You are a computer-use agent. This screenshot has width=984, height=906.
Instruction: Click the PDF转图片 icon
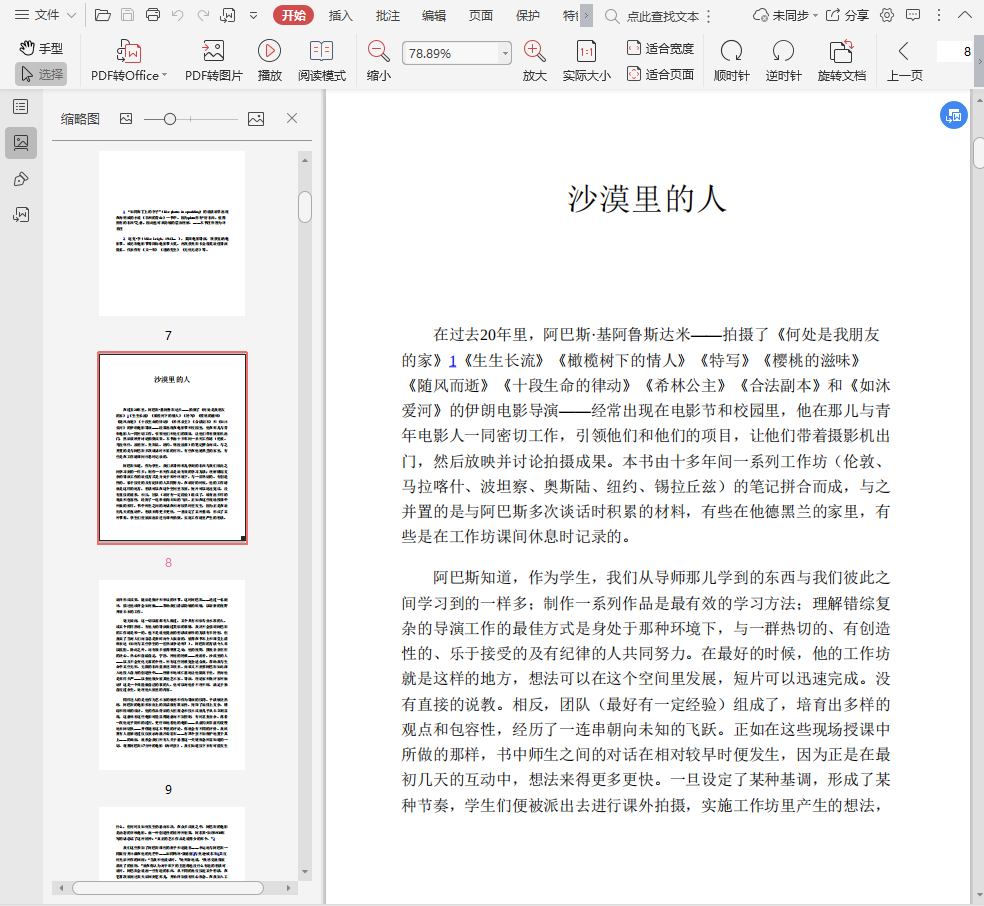point(213,52)
